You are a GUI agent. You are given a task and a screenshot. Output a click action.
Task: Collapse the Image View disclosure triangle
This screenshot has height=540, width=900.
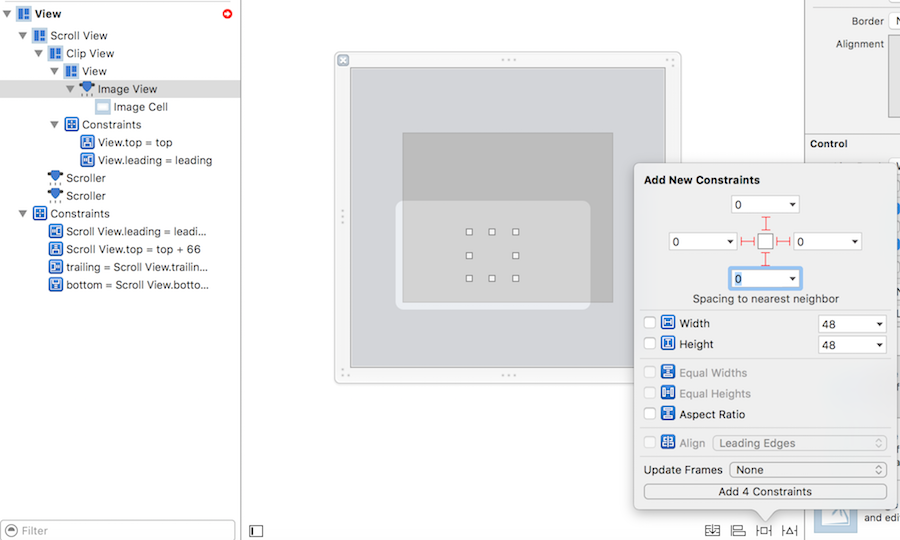(70, 89)
